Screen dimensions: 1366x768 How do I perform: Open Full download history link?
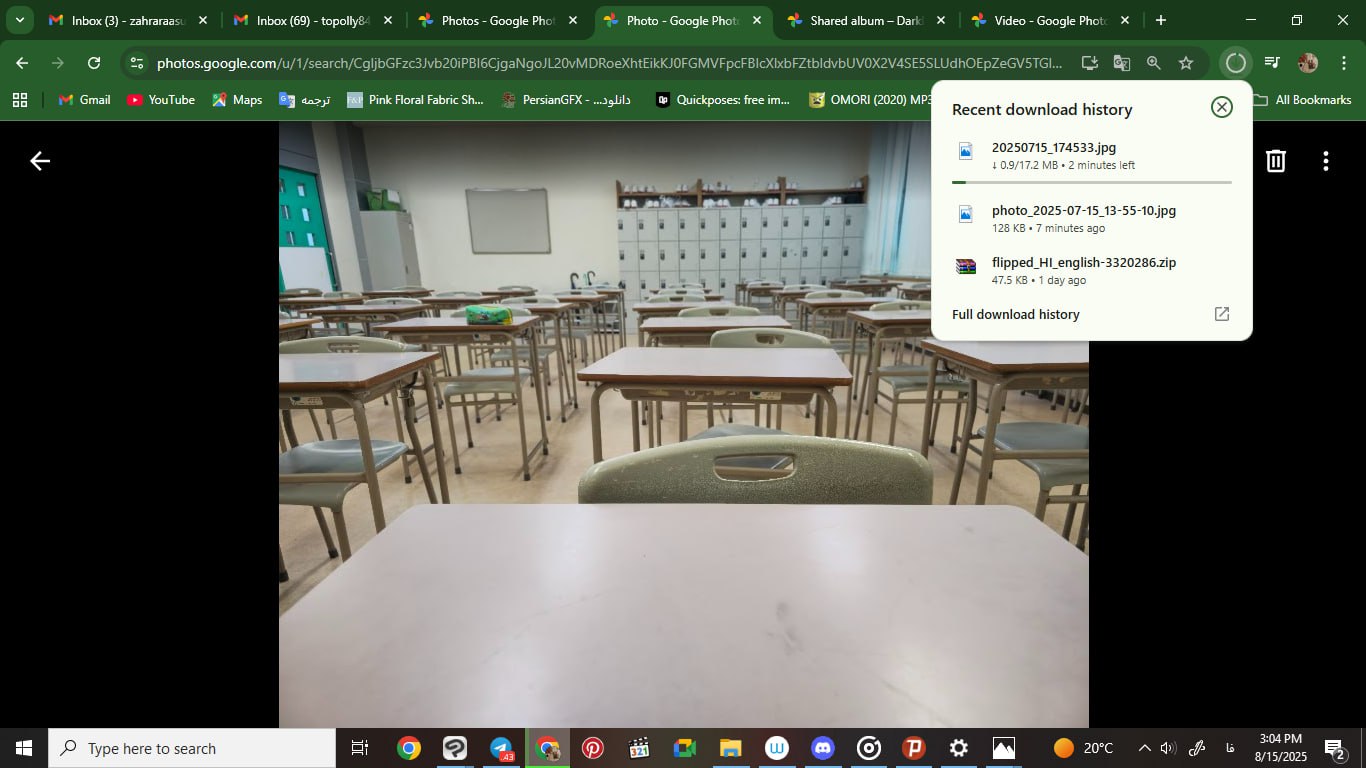1015,314
